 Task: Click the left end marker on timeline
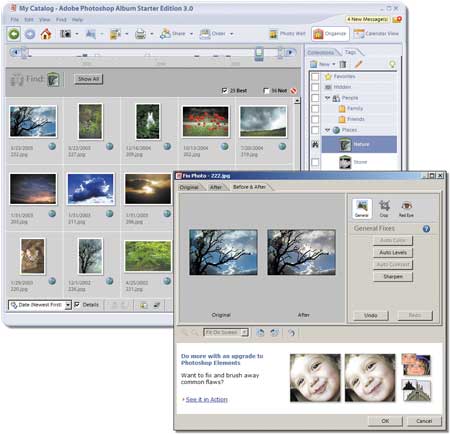(25, 53)
